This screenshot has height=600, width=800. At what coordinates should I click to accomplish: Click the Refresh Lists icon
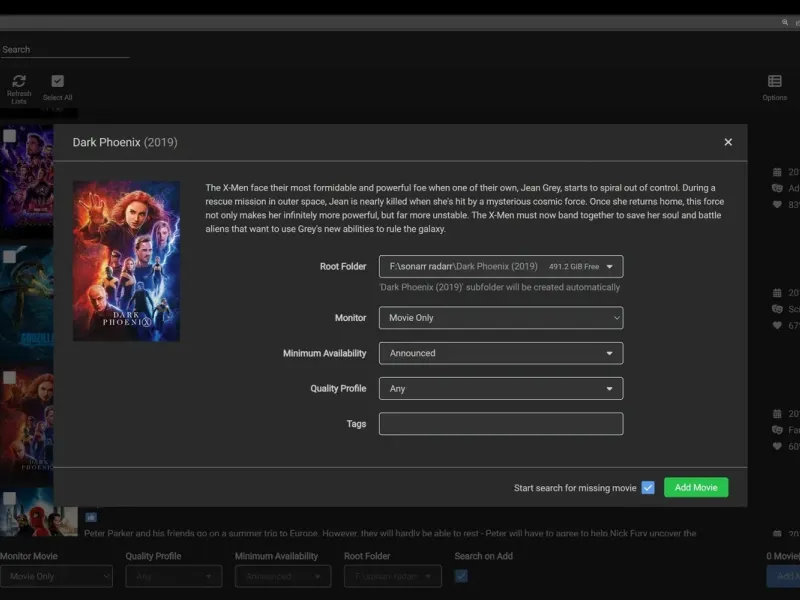click(19, 81)
